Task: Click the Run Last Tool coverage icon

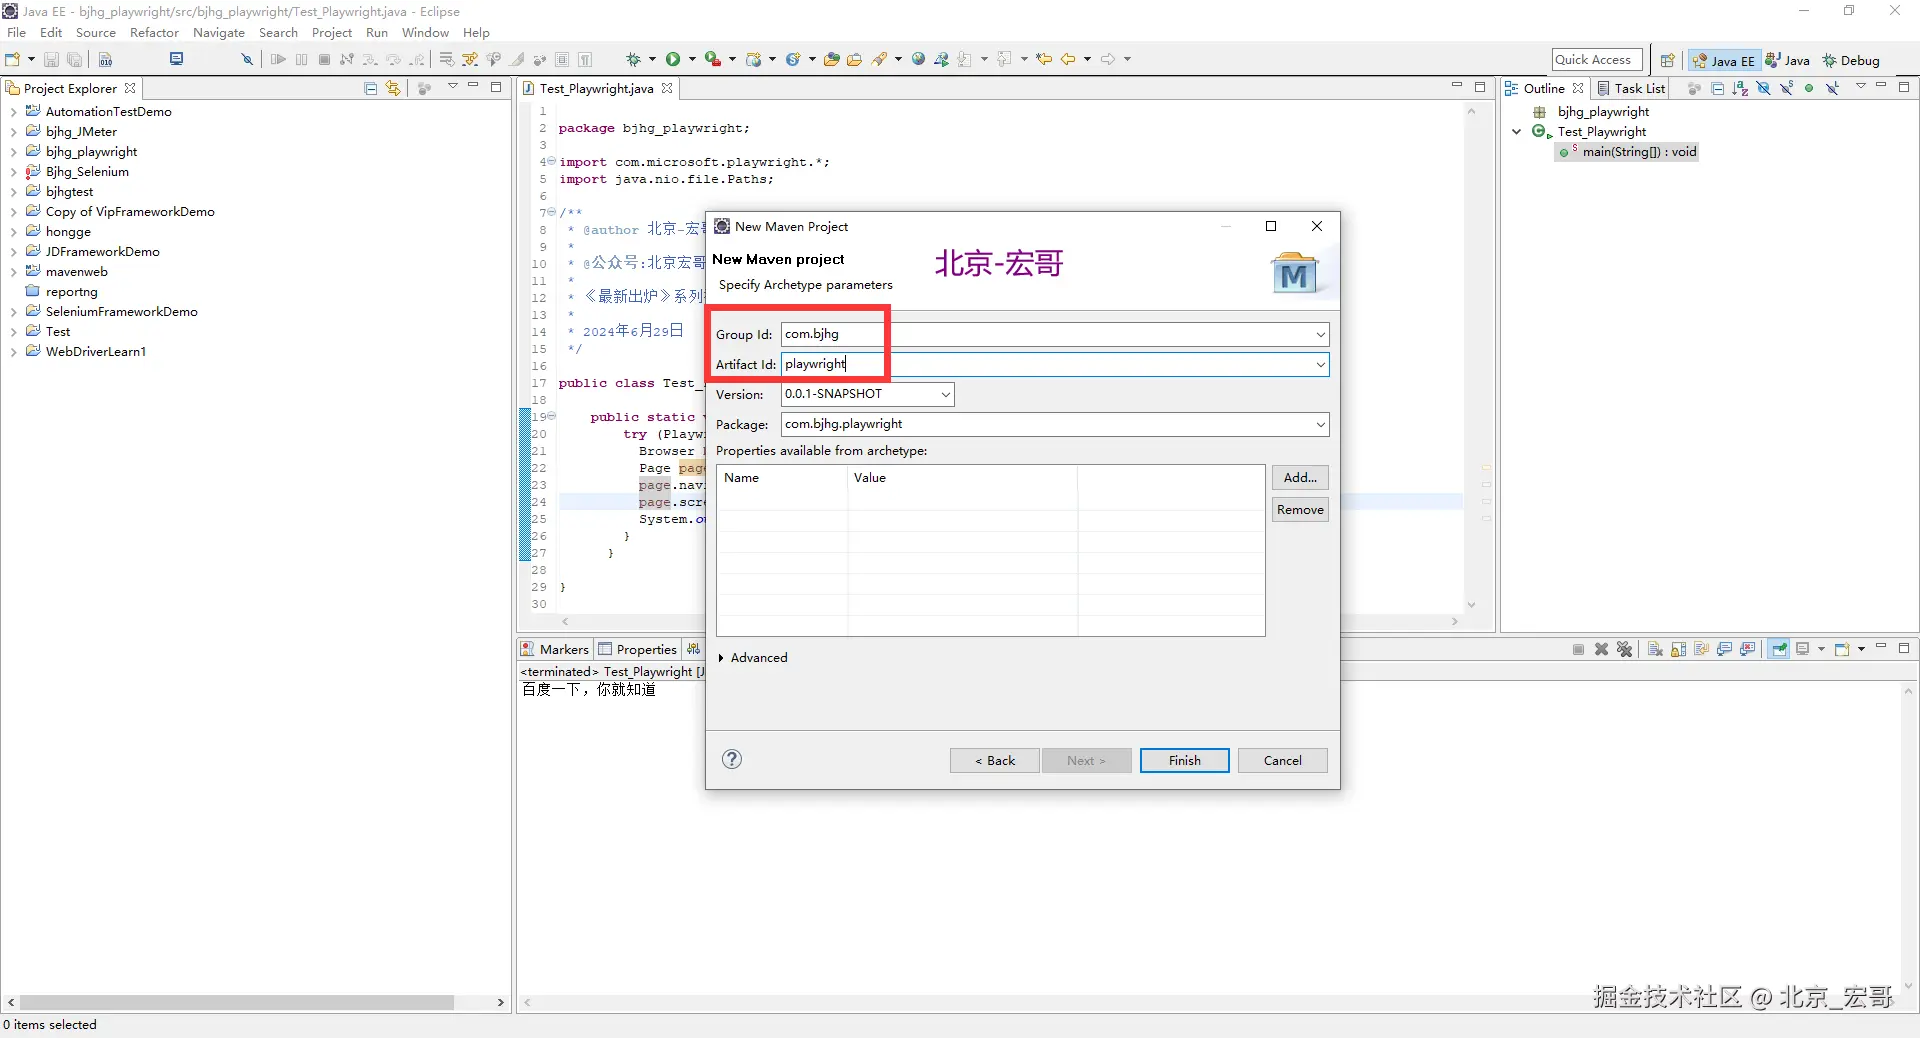Action: pyautogui.click(x=712, y=60)
